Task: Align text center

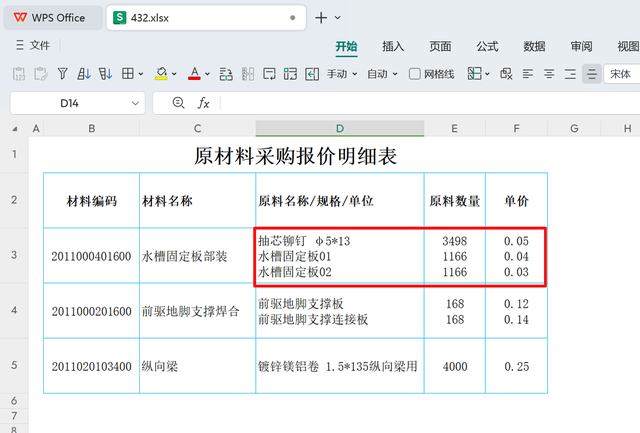Action: [x=549, y=74]
